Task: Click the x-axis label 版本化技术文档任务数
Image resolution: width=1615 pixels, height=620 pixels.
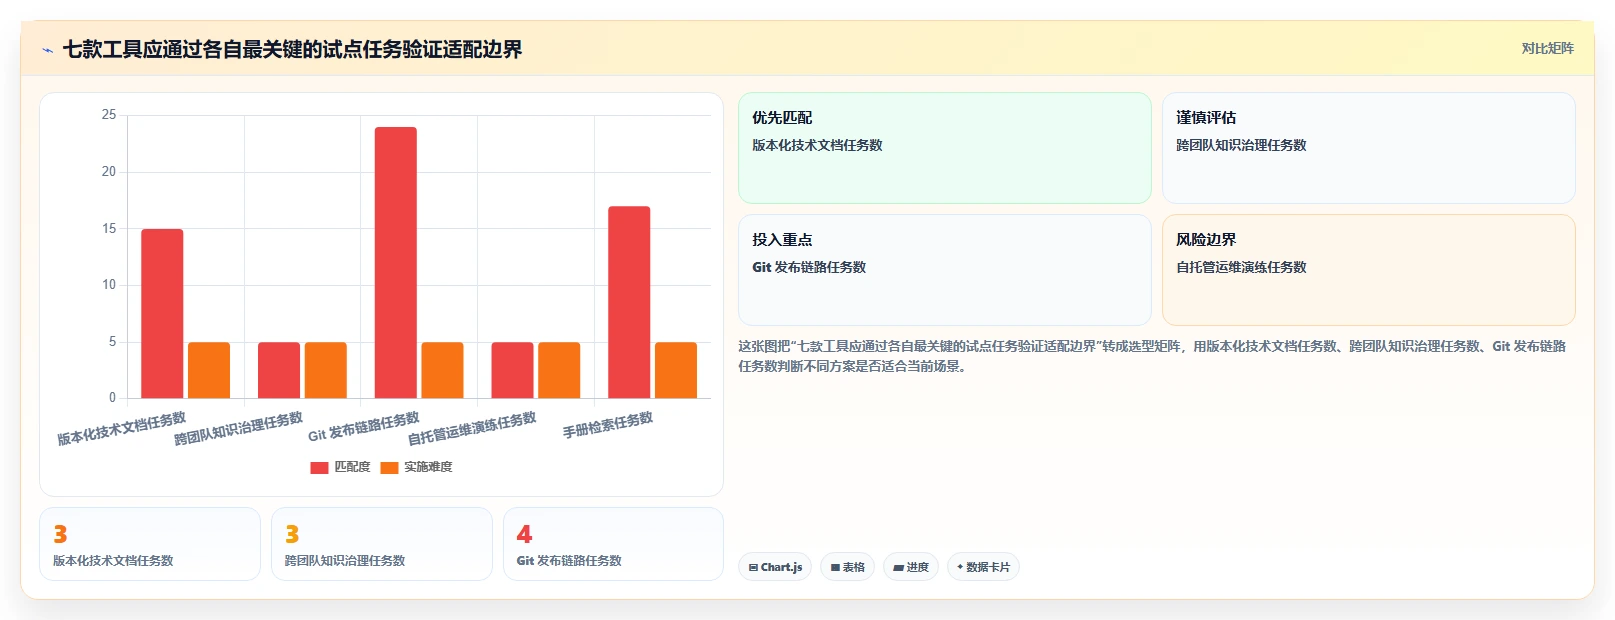Action: 122,428
